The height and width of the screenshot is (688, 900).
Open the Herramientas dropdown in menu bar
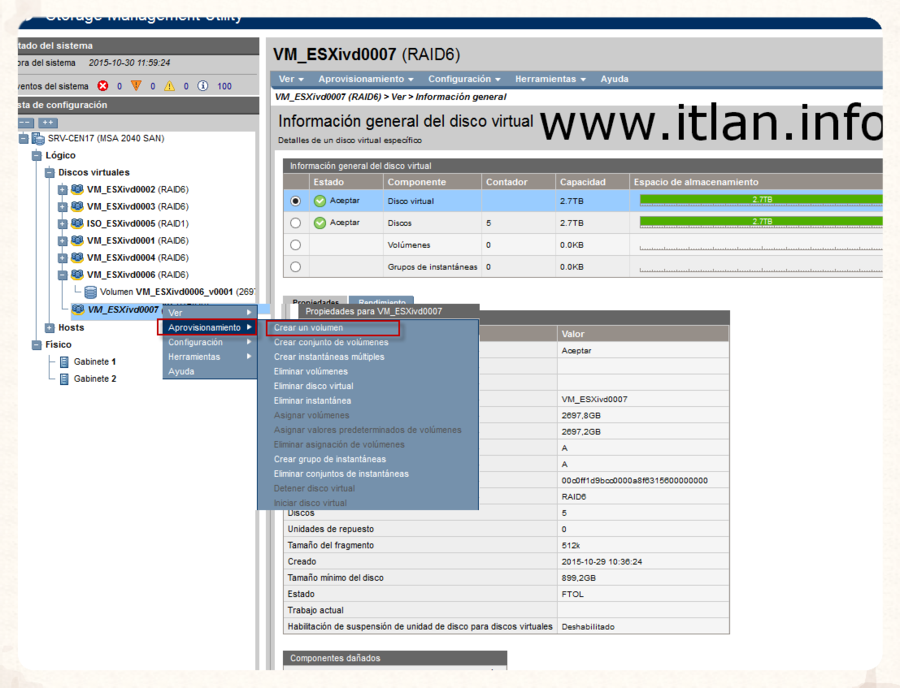point(550,79)
